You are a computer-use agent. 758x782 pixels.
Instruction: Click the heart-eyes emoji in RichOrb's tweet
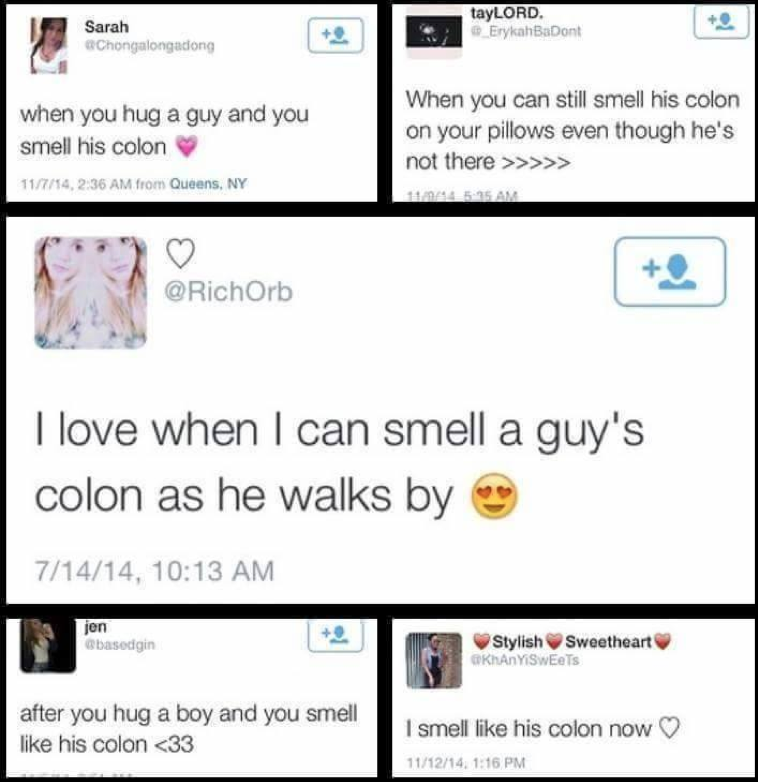(495, 495)
